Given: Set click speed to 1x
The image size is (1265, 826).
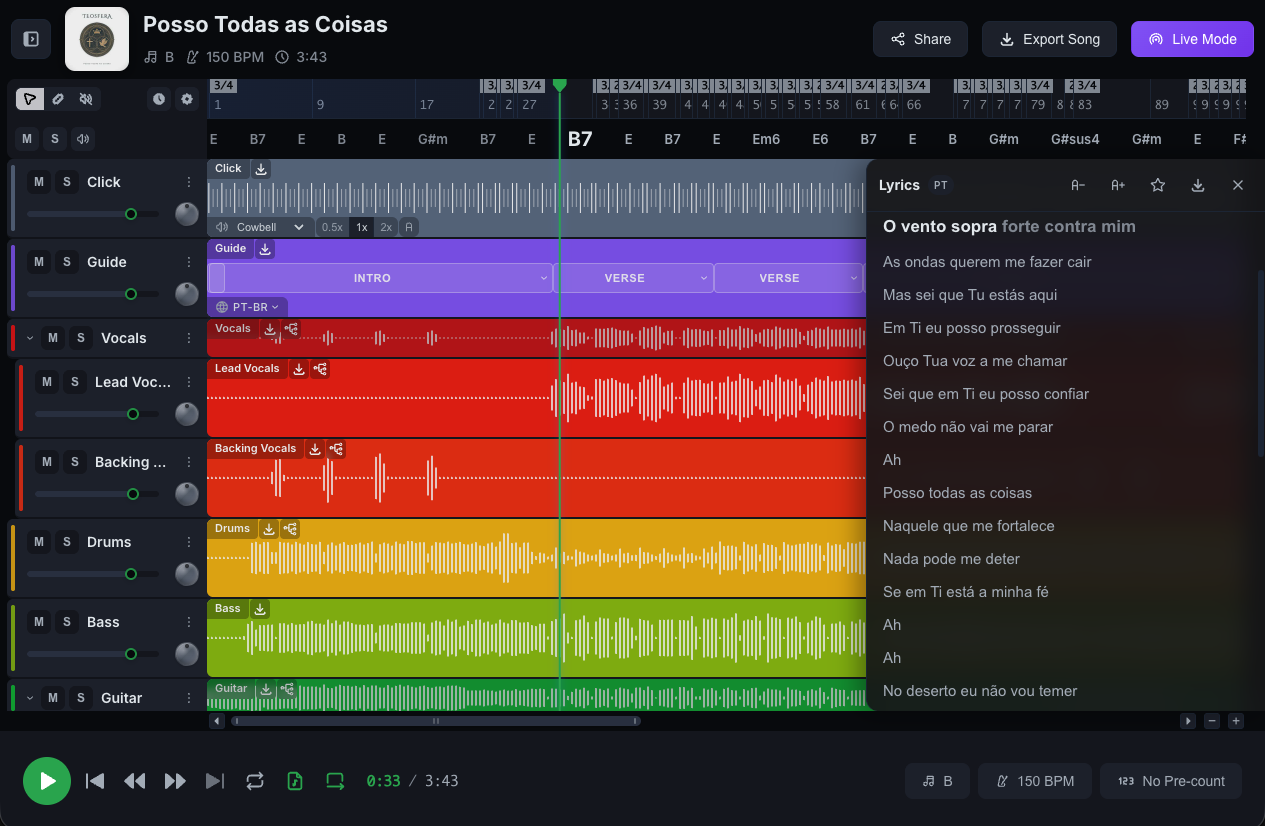Looking at the screenshot, I should (362, 227).
